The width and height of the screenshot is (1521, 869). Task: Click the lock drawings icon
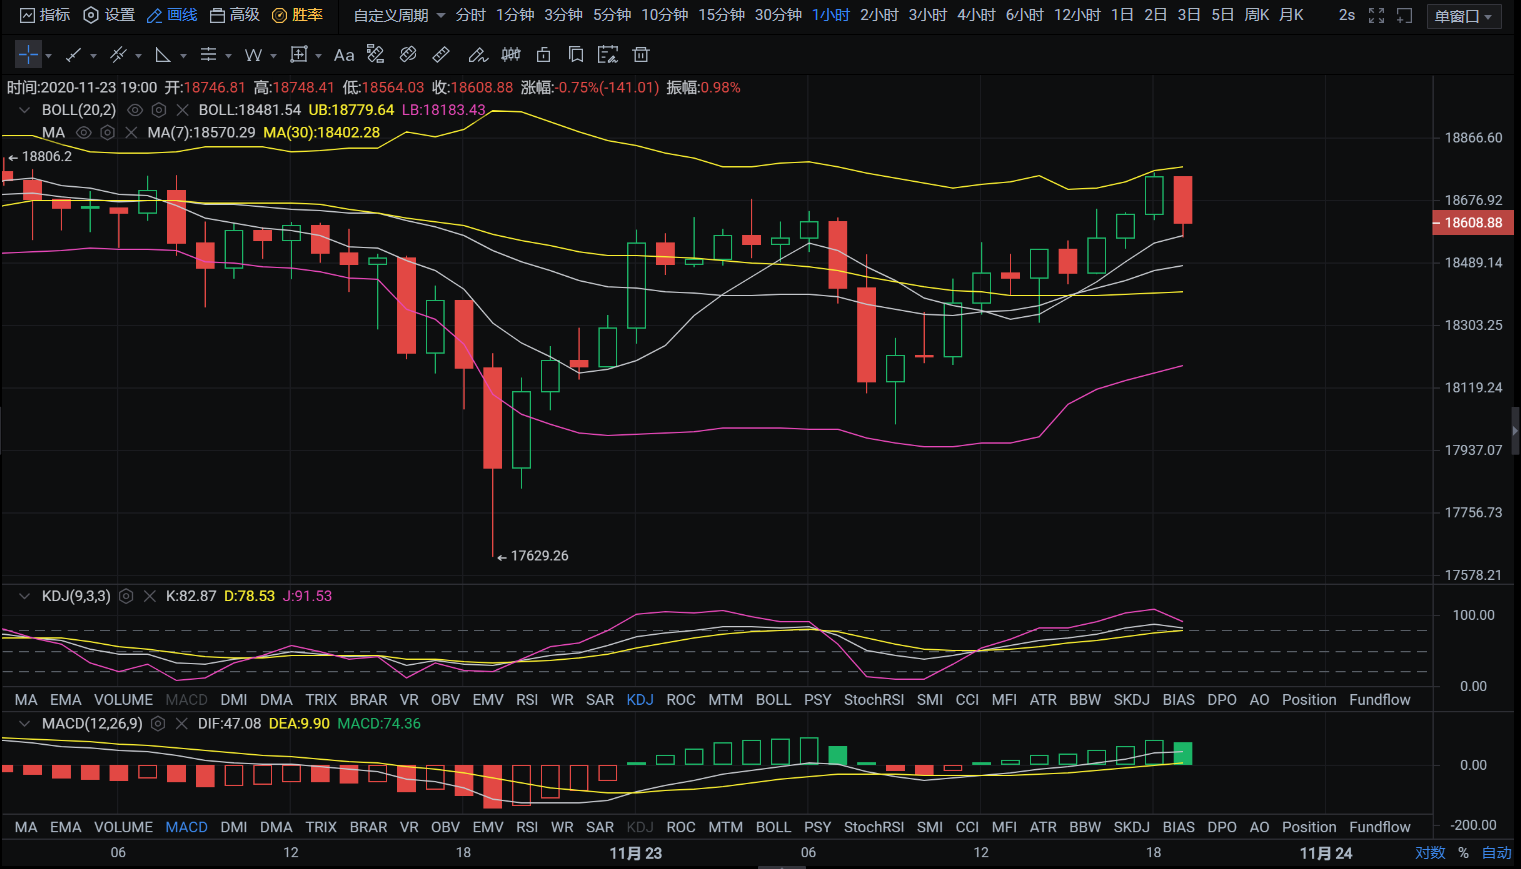[x=544, y=55]
